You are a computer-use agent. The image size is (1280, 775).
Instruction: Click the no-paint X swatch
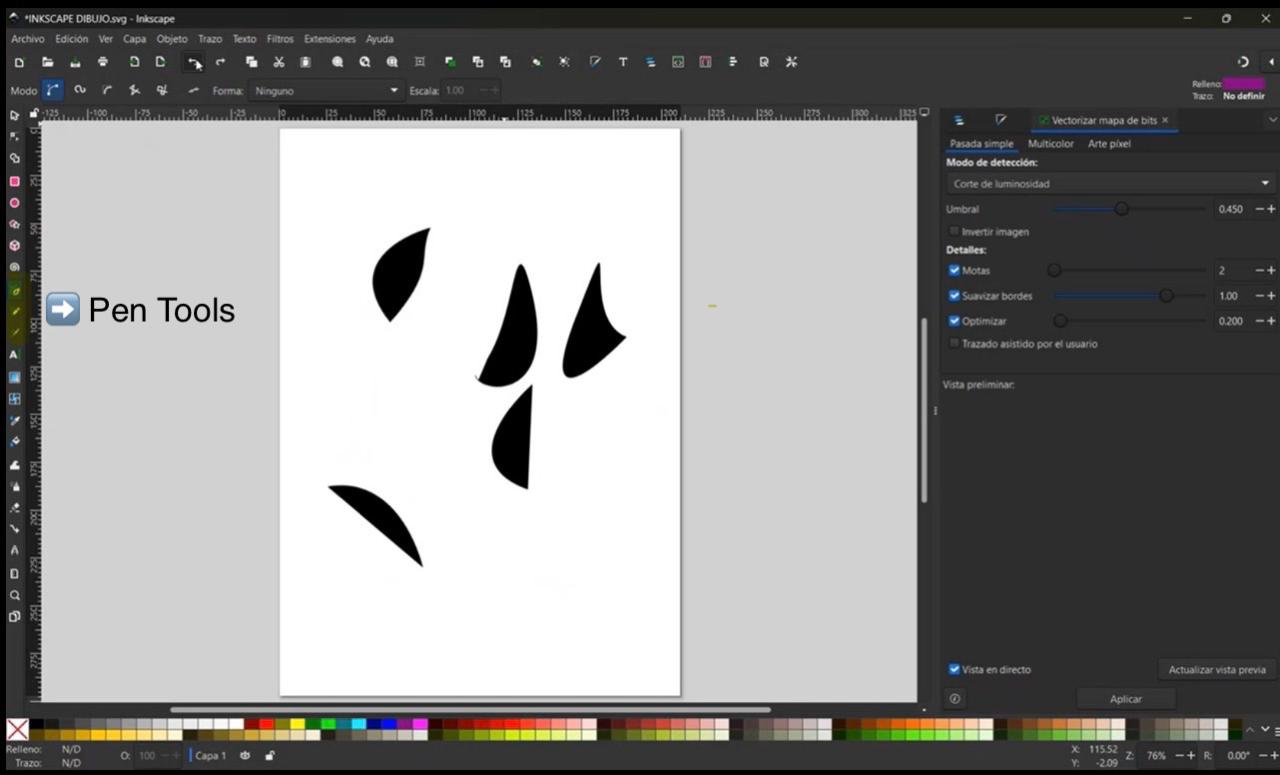(18, 730)
